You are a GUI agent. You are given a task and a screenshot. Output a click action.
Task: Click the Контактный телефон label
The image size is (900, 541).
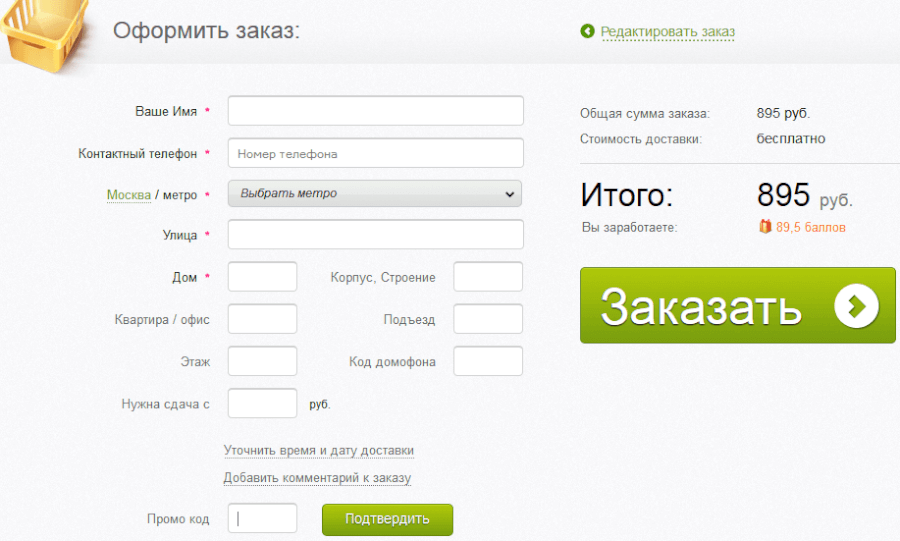138,154
